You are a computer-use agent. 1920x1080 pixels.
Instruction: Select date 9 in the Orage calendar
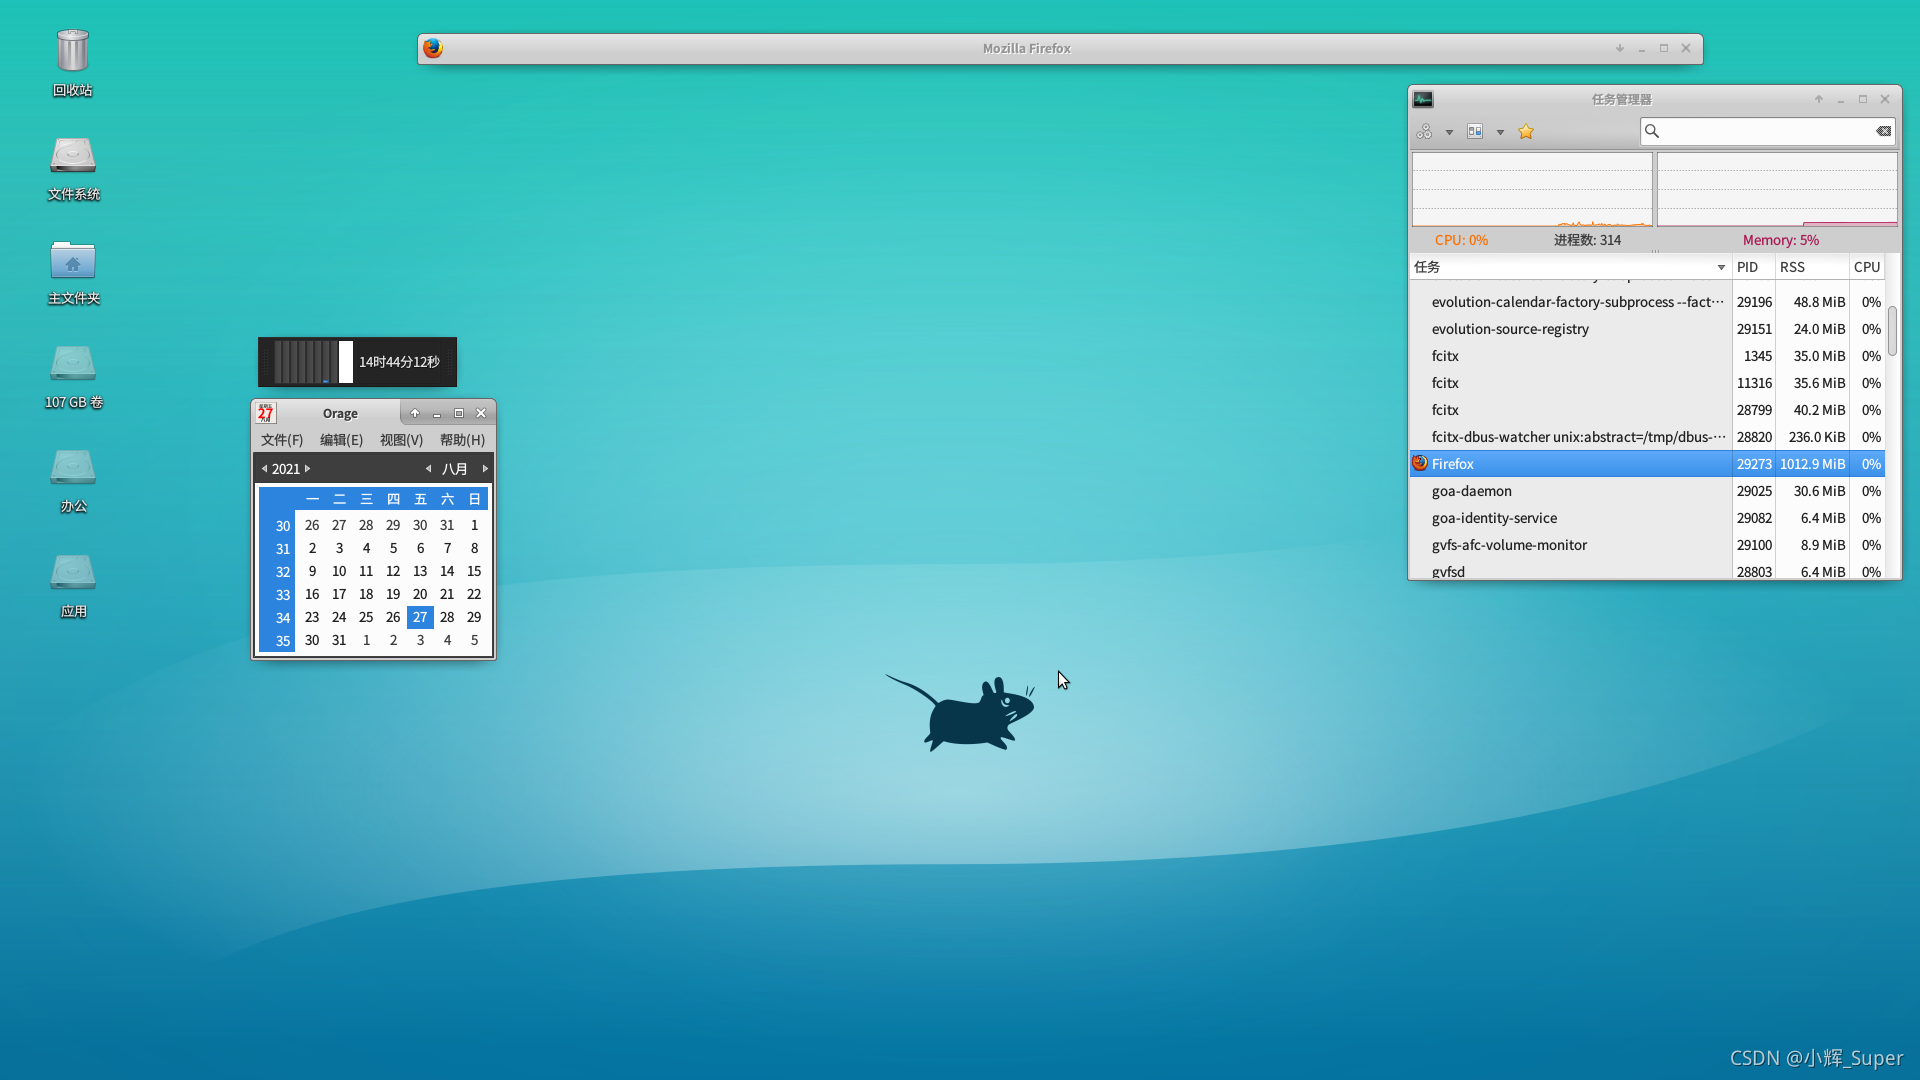pyautogui.click(x=312, y=571)
